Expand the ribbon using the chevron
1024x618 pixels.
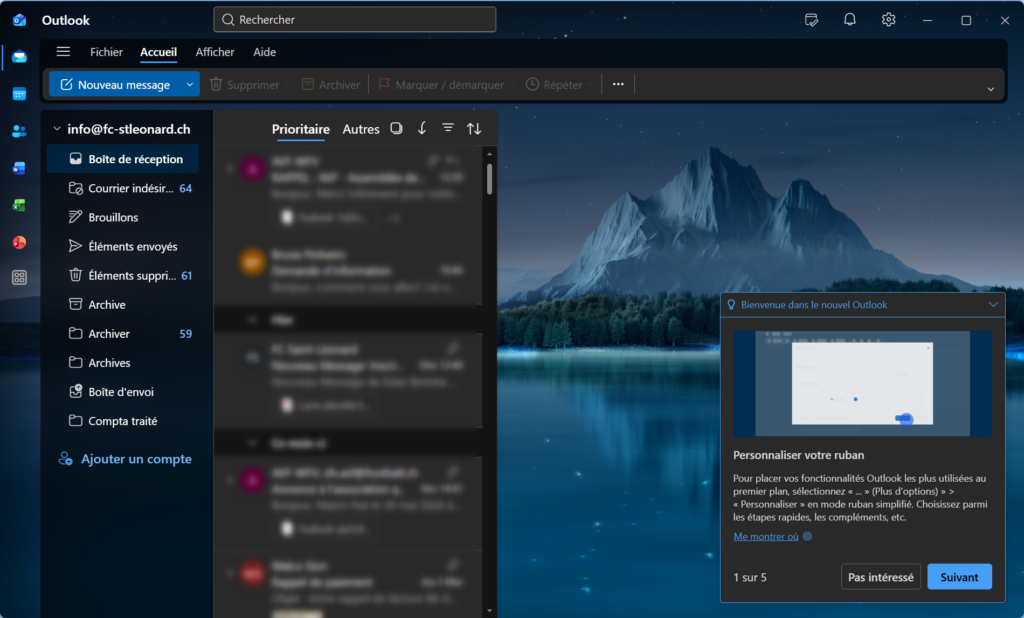990,89
